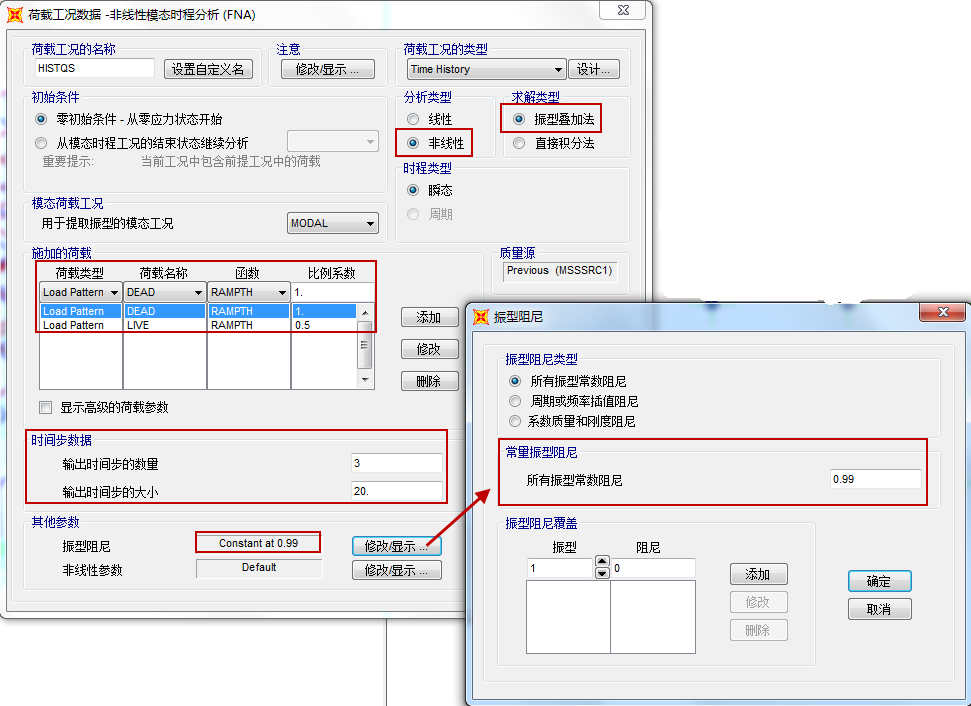Click 确定 to confirm modal damping
971x706 pixels.
point(879,581)
